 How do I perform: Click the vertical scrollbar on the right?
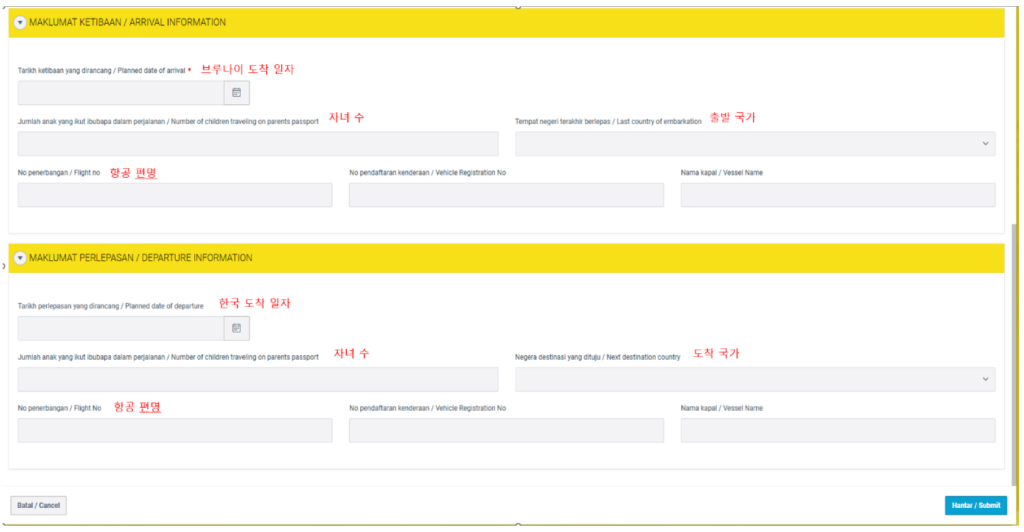[1016, 300]
